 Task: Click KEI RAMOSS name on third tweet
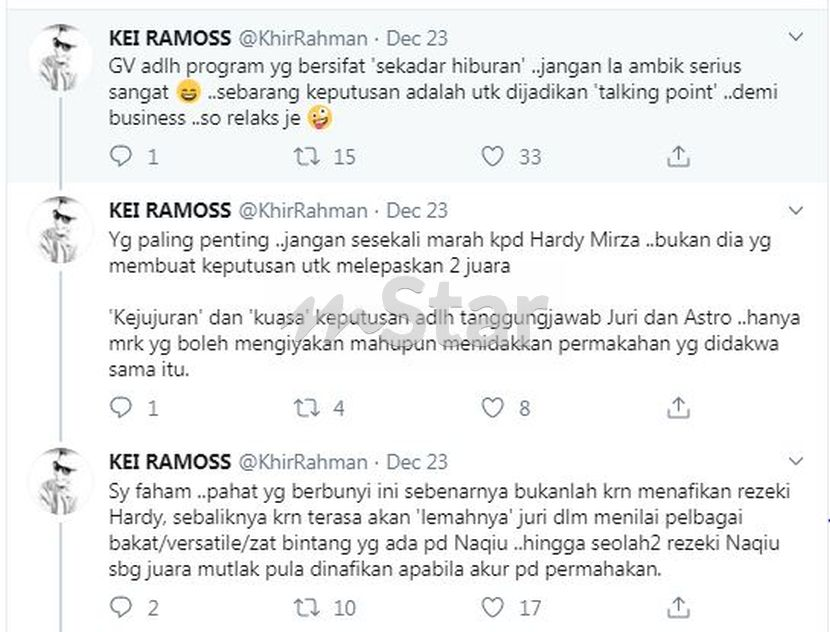[170, 462]
